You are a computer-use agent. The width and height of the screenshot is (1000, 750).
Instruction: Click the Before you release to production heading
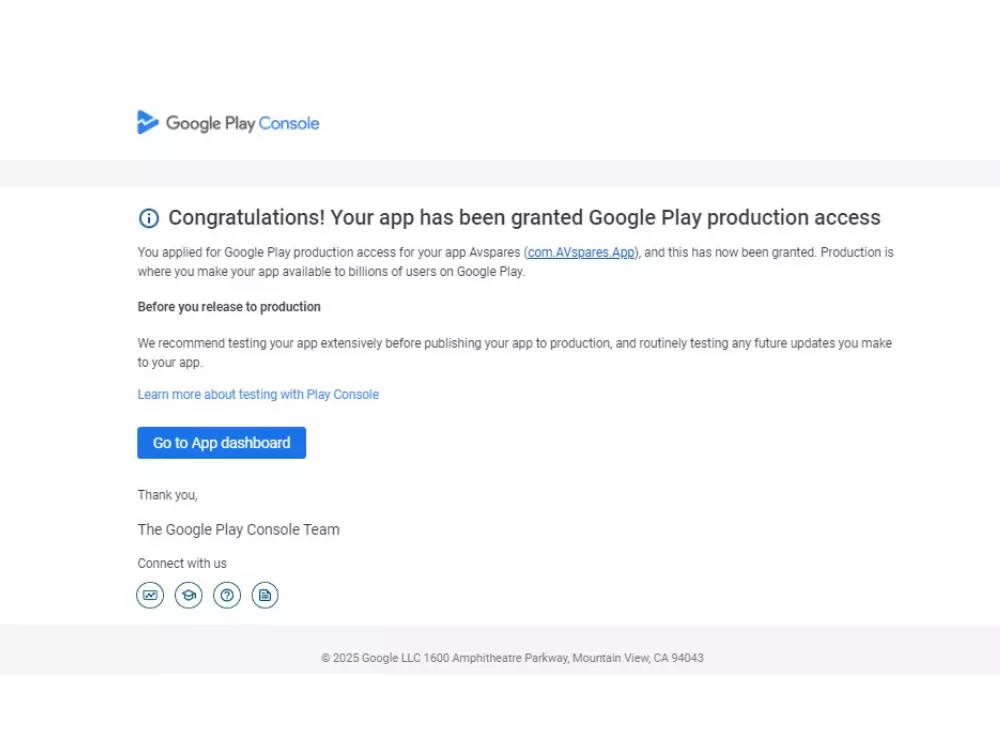click(229, 307)
